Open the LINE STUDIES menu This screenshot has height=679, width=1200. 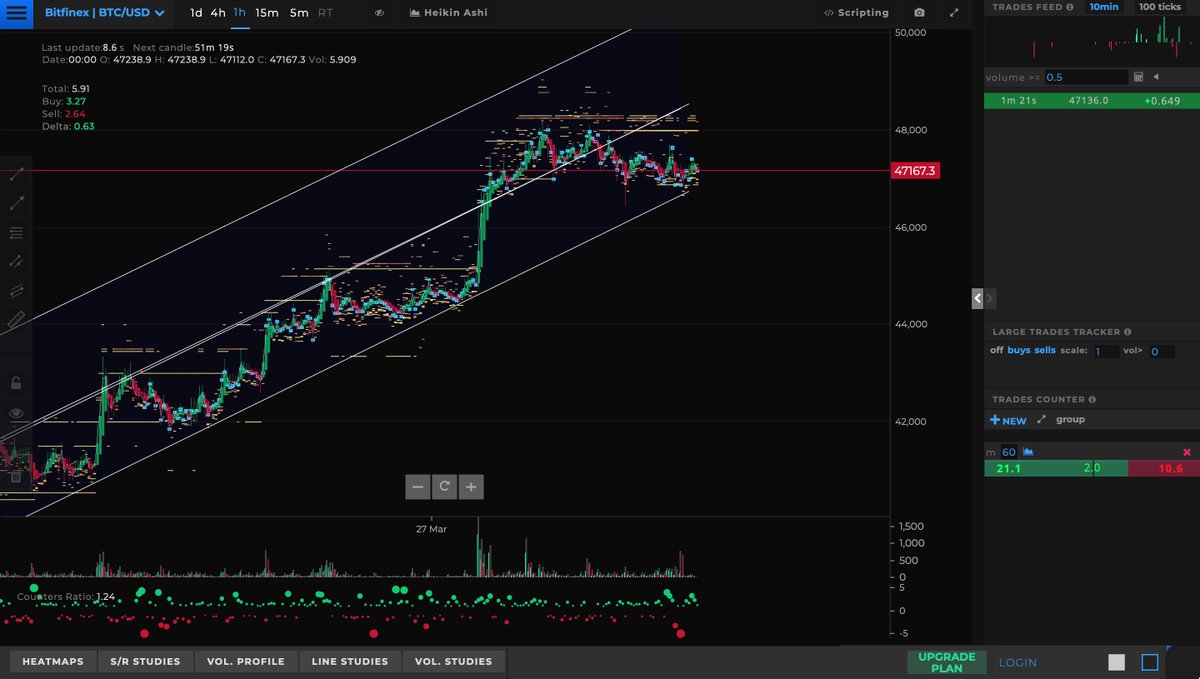[350, 661]
